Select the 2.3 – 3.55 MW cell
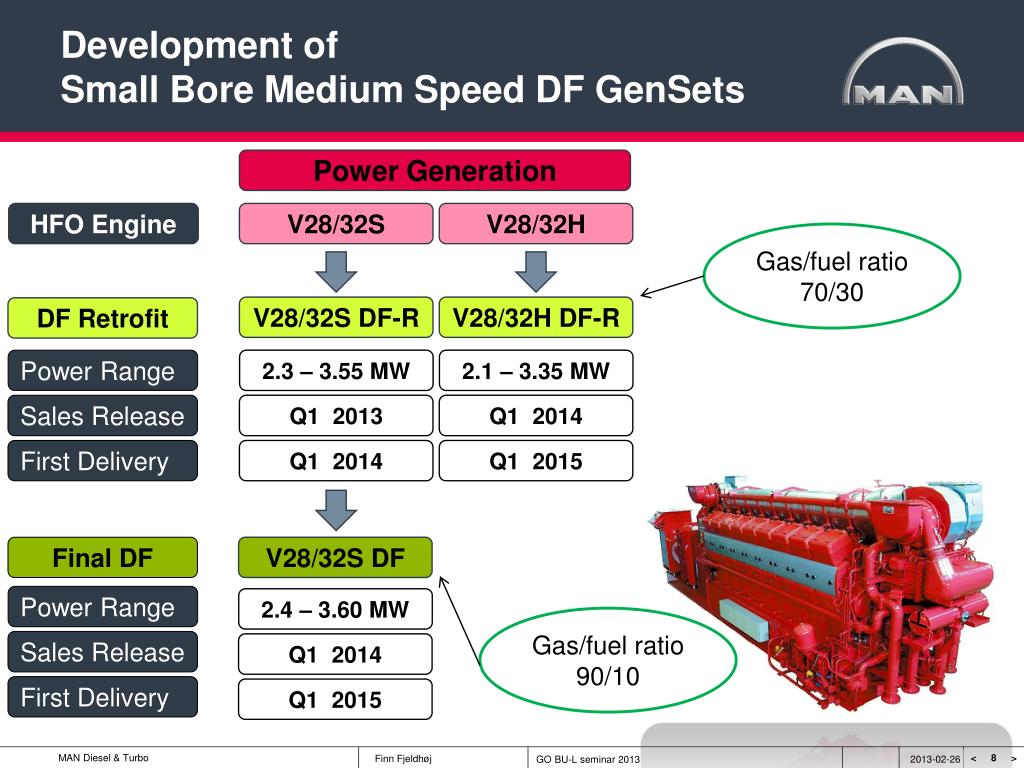This screenshot has height=768, width=1024. (336, 371)
